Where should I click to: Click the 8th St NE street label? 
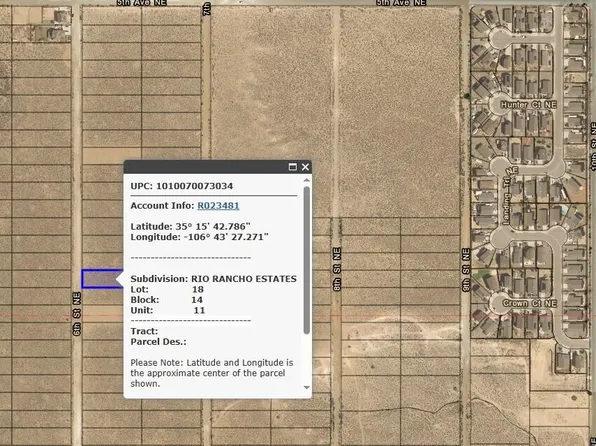pyautogui.click(x=337, y=269)
